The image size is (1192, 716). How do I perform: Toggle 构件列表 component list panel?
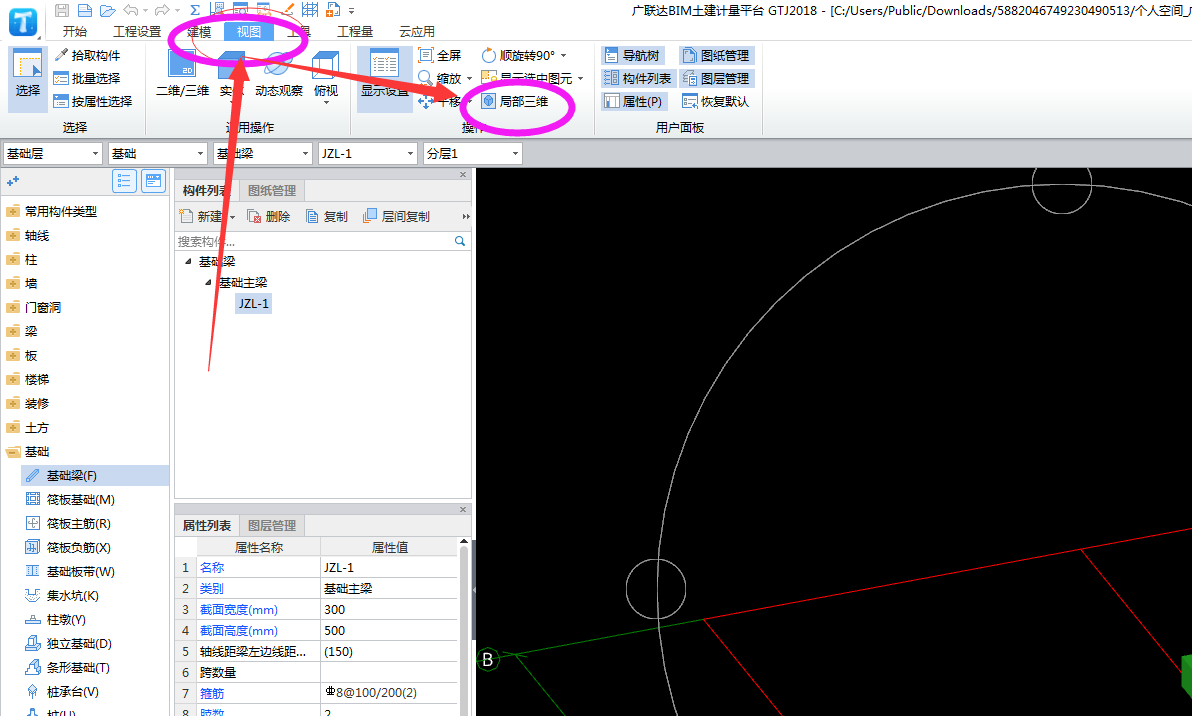click(638, 78)
